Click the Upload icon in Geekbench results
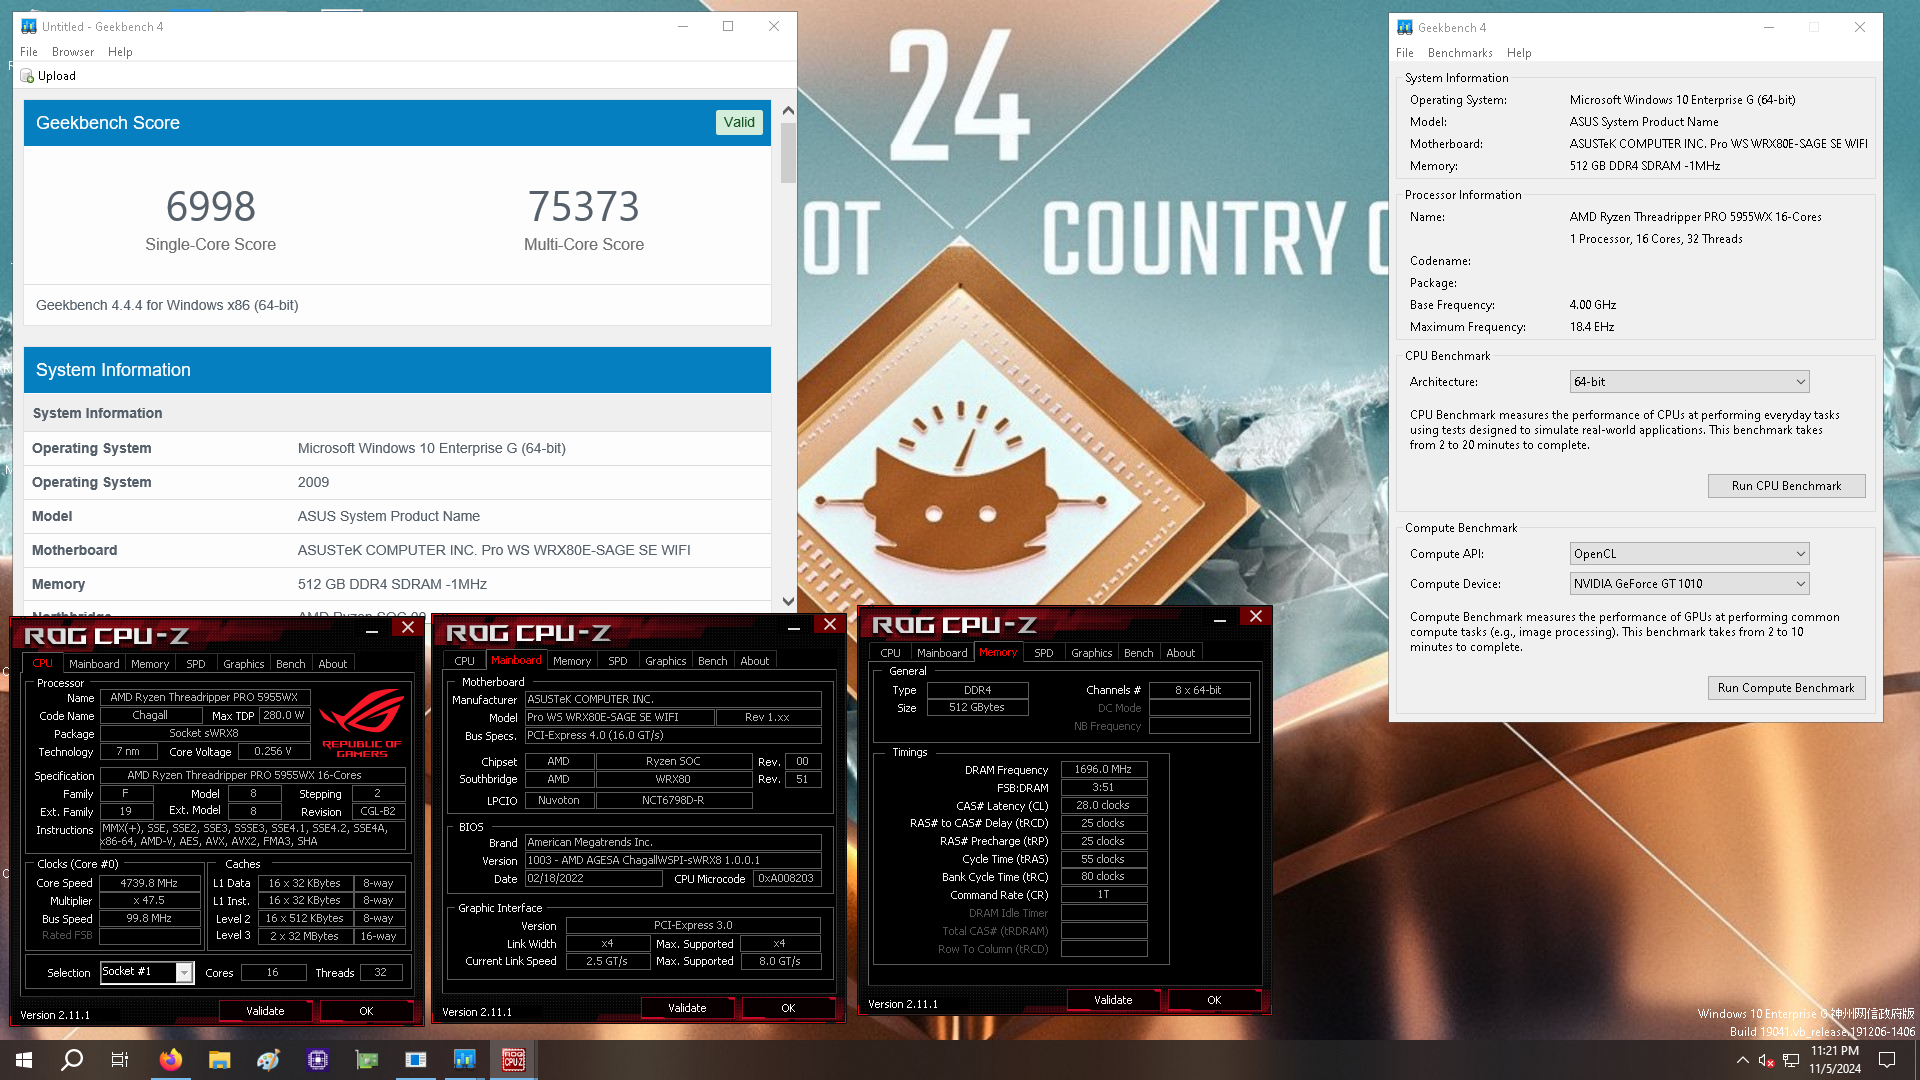This screenshot has height=1080, width=1920. click(28, 76)
